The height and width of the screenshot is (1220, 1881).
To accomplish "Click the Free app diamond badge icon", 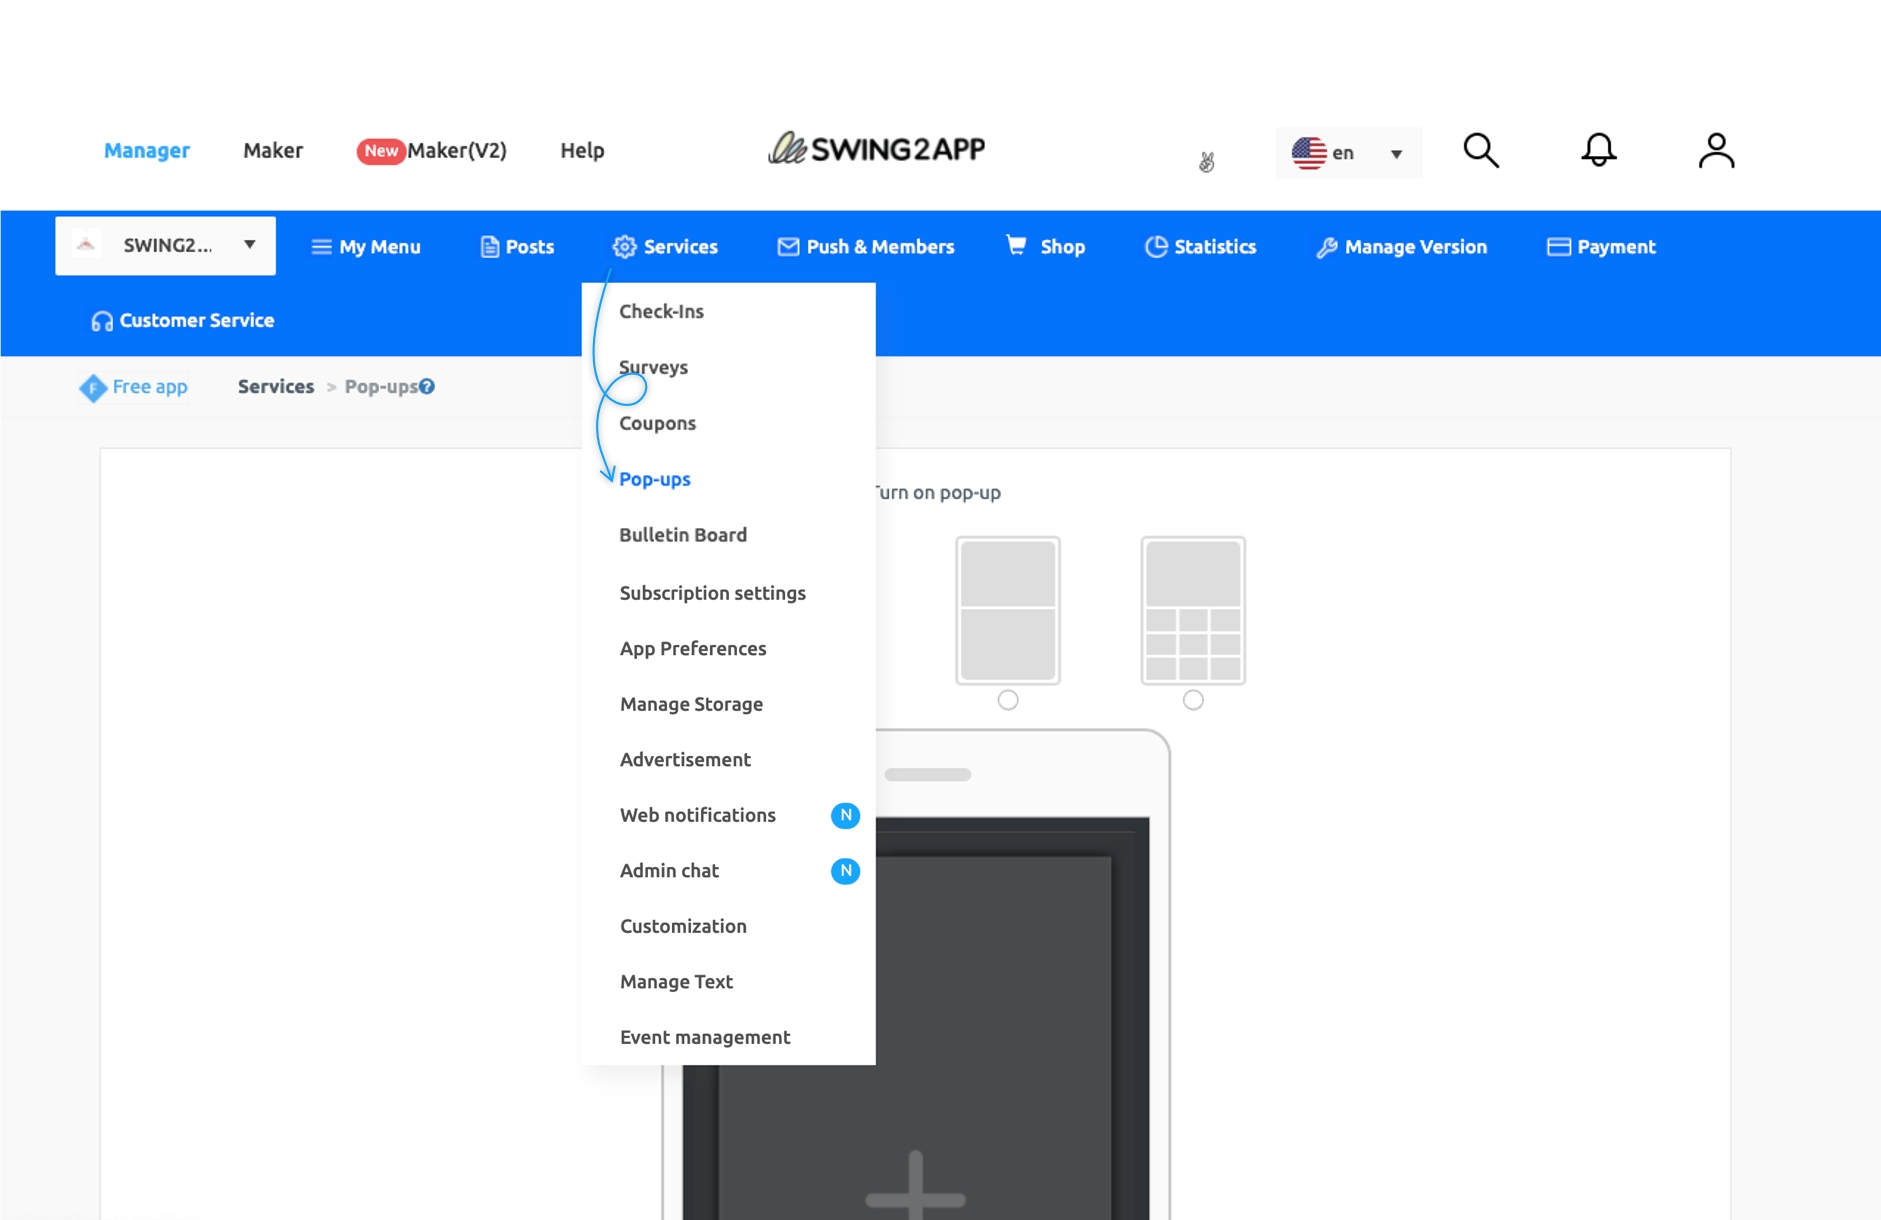I will [93, 388].
